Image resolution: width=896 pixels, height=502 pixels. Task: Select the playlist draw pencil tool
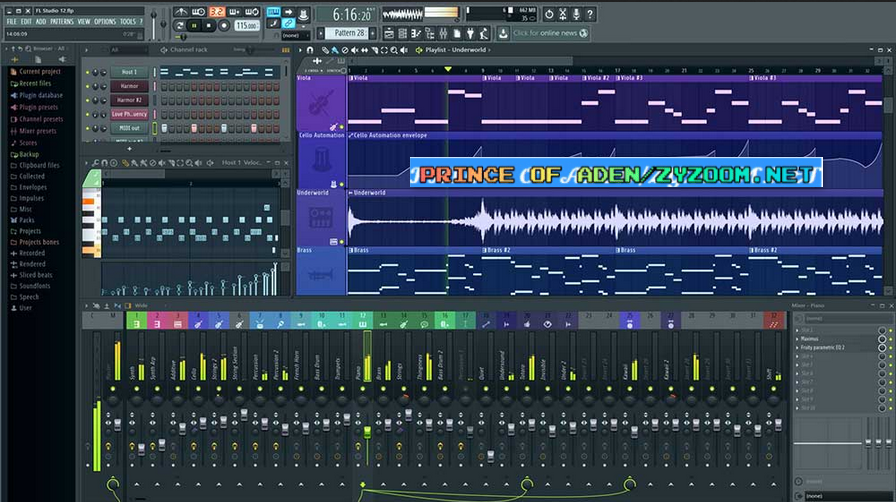(x=325, y=50)
